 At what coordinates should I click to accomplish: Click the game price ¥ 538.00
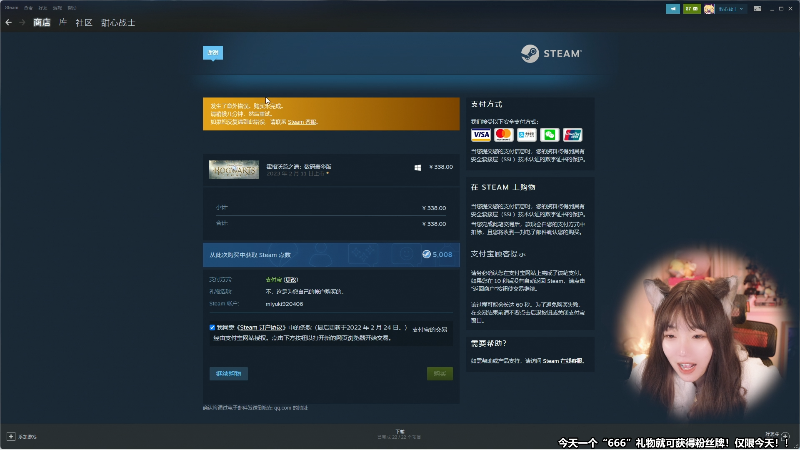[441, 167]
